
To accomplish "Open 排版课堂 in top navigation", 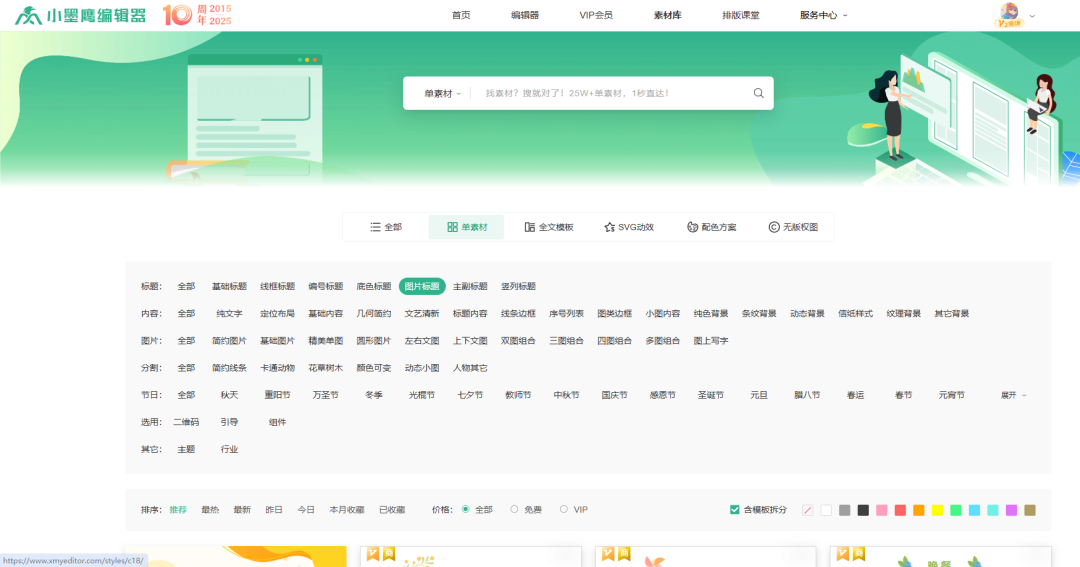I will tap(740, 15).
